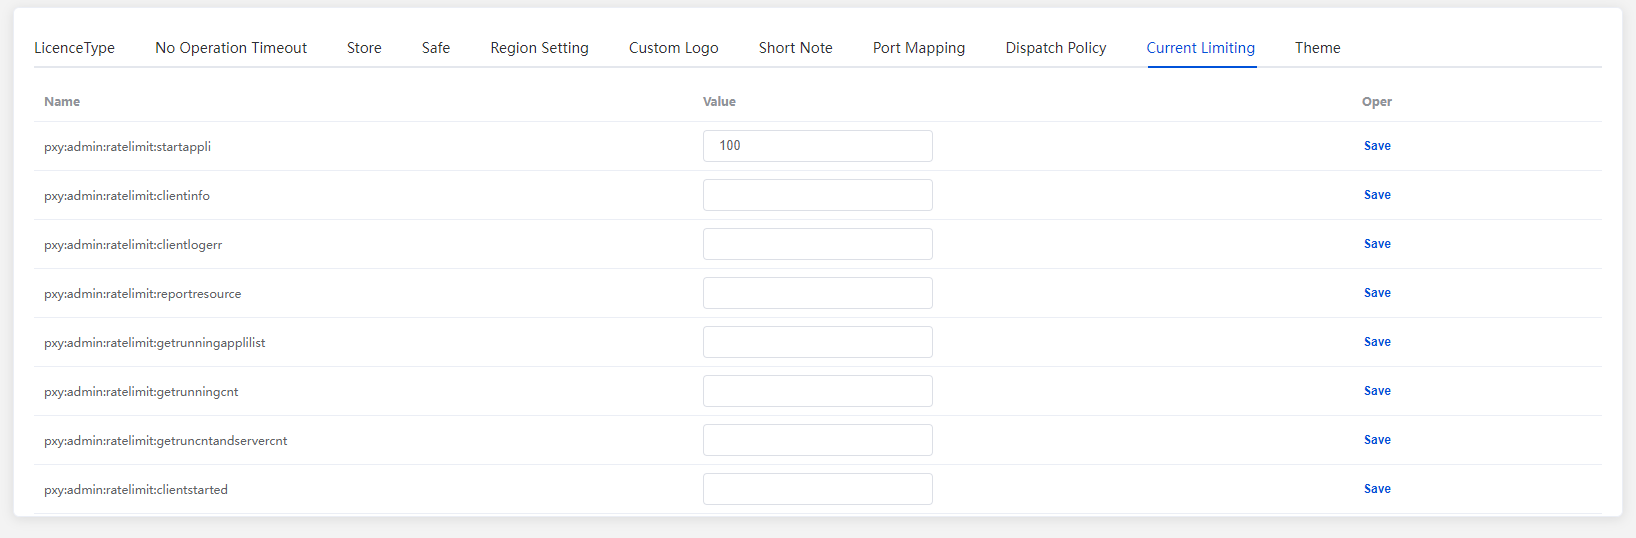The height and width of the screenshot is (538, 1636).
Task: Save the reportresource rate limit row
Action: point(1377,293)
